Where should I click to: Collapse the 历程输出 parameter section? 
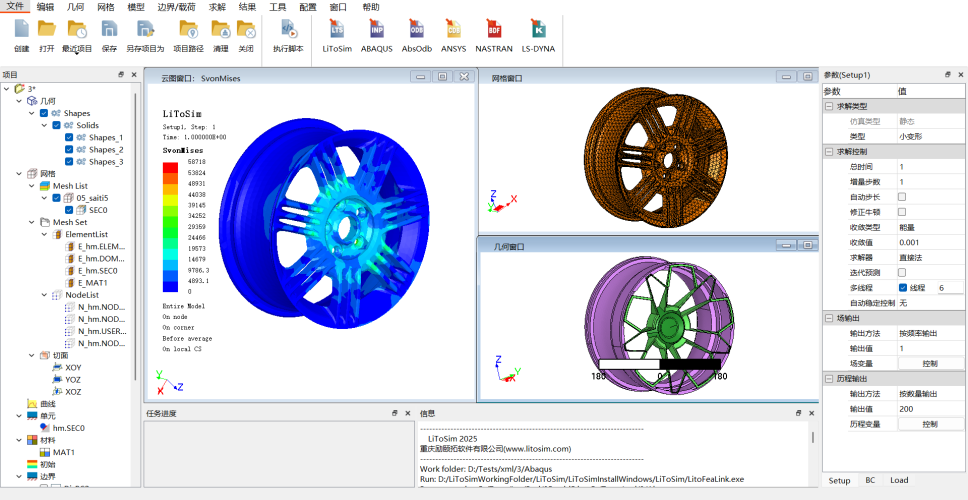click(x=829, y=378)
